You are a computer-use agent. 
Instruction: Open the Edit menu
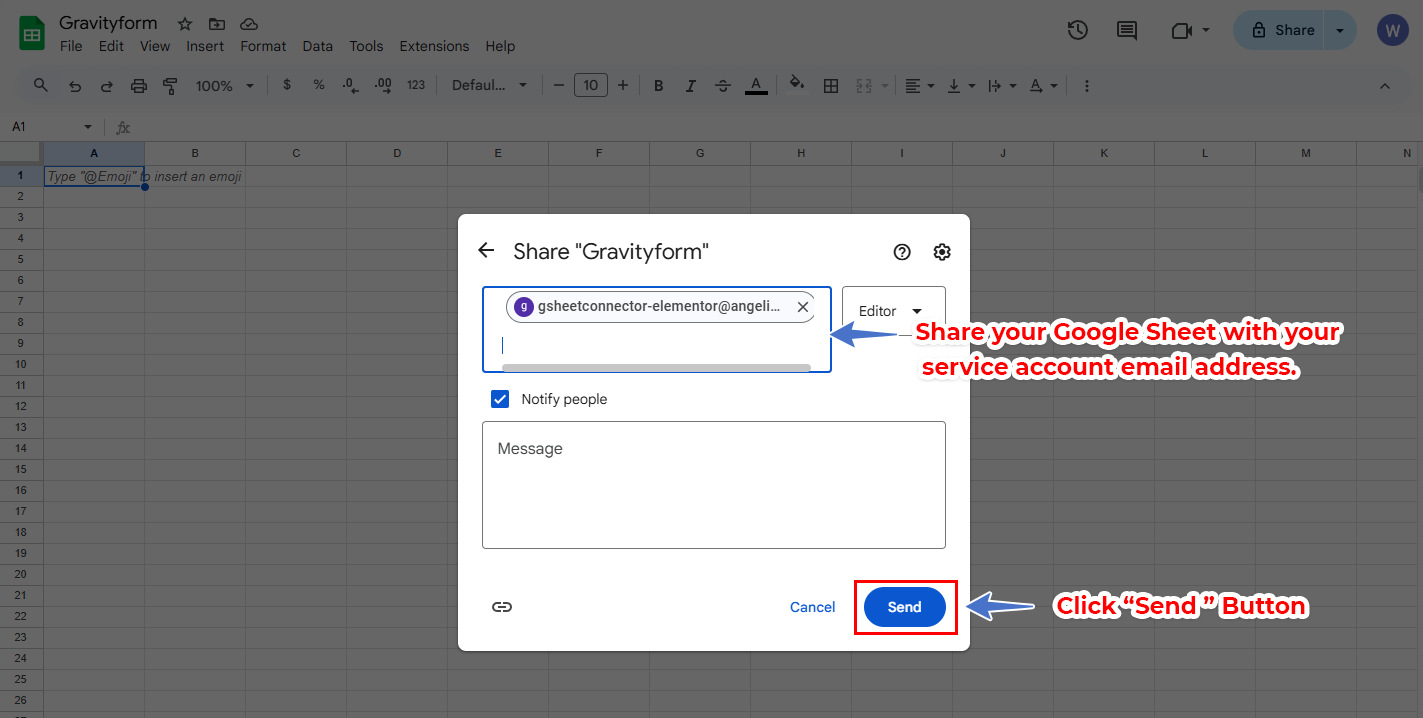pyautogui.click(x=111, y=46)
